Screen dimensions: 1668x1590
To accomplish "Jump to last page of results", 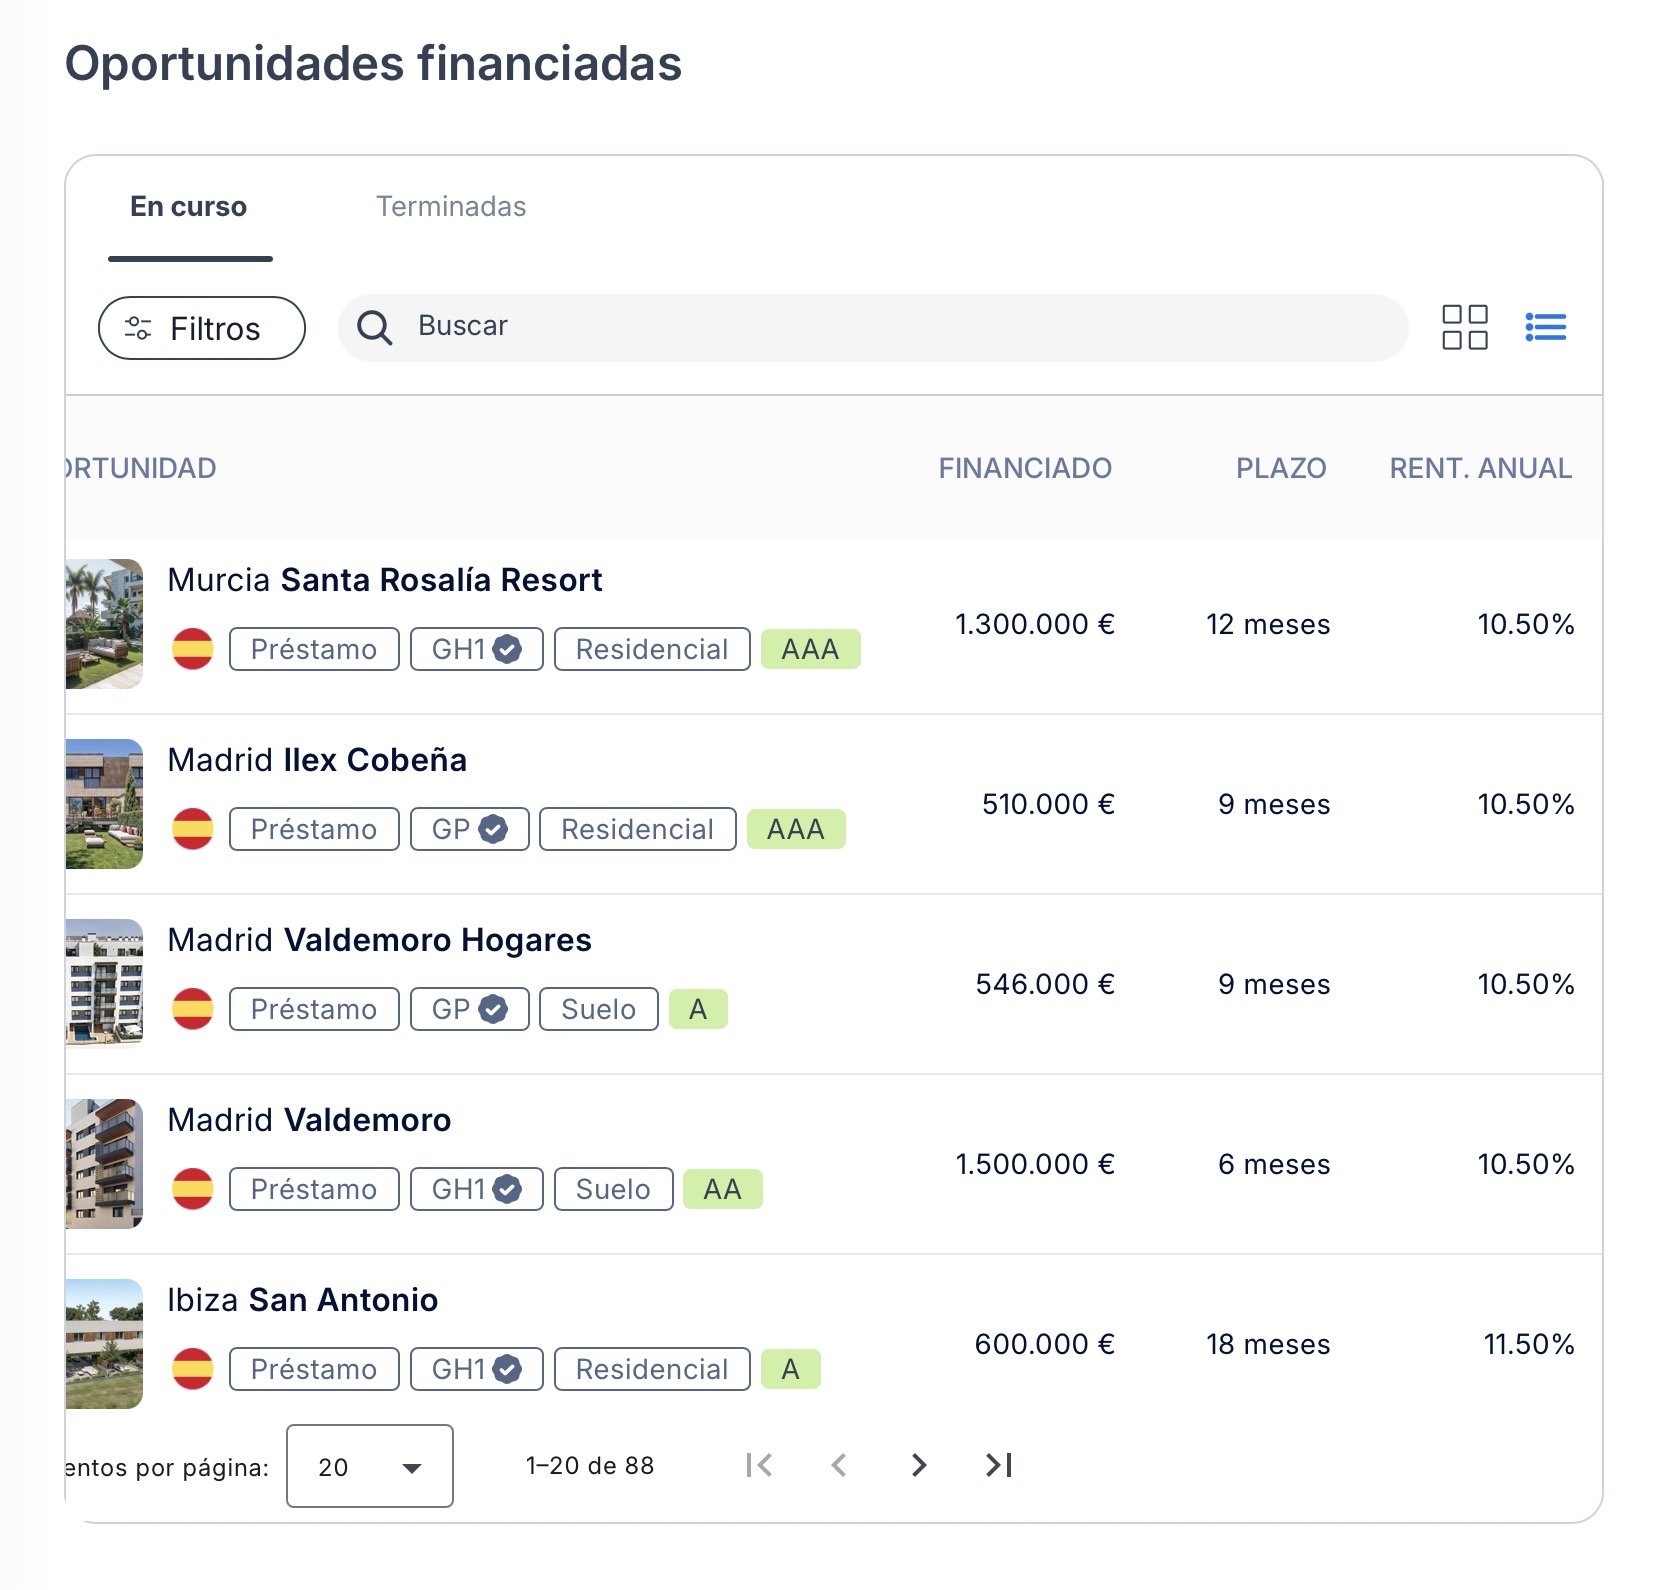I will [999, 1465].
